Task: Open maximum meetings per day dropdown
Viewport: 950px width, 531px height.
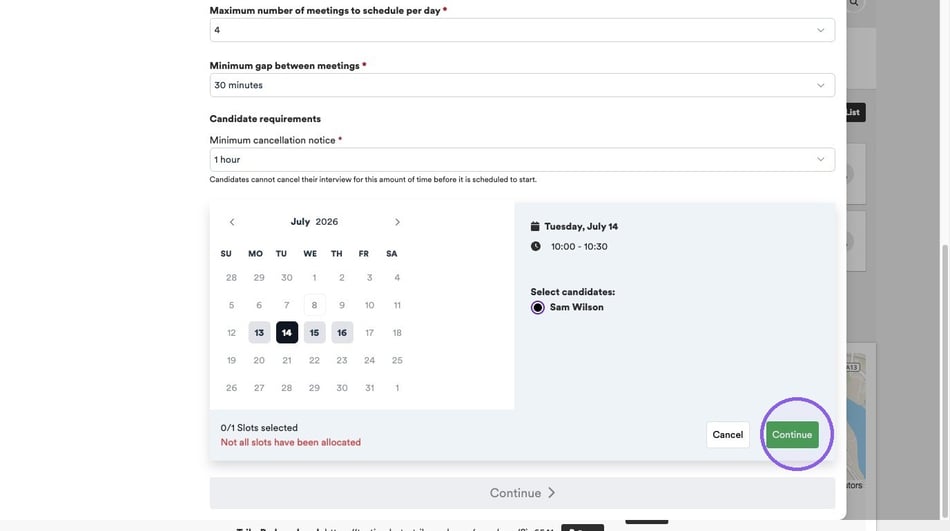Action: [522, 30]
